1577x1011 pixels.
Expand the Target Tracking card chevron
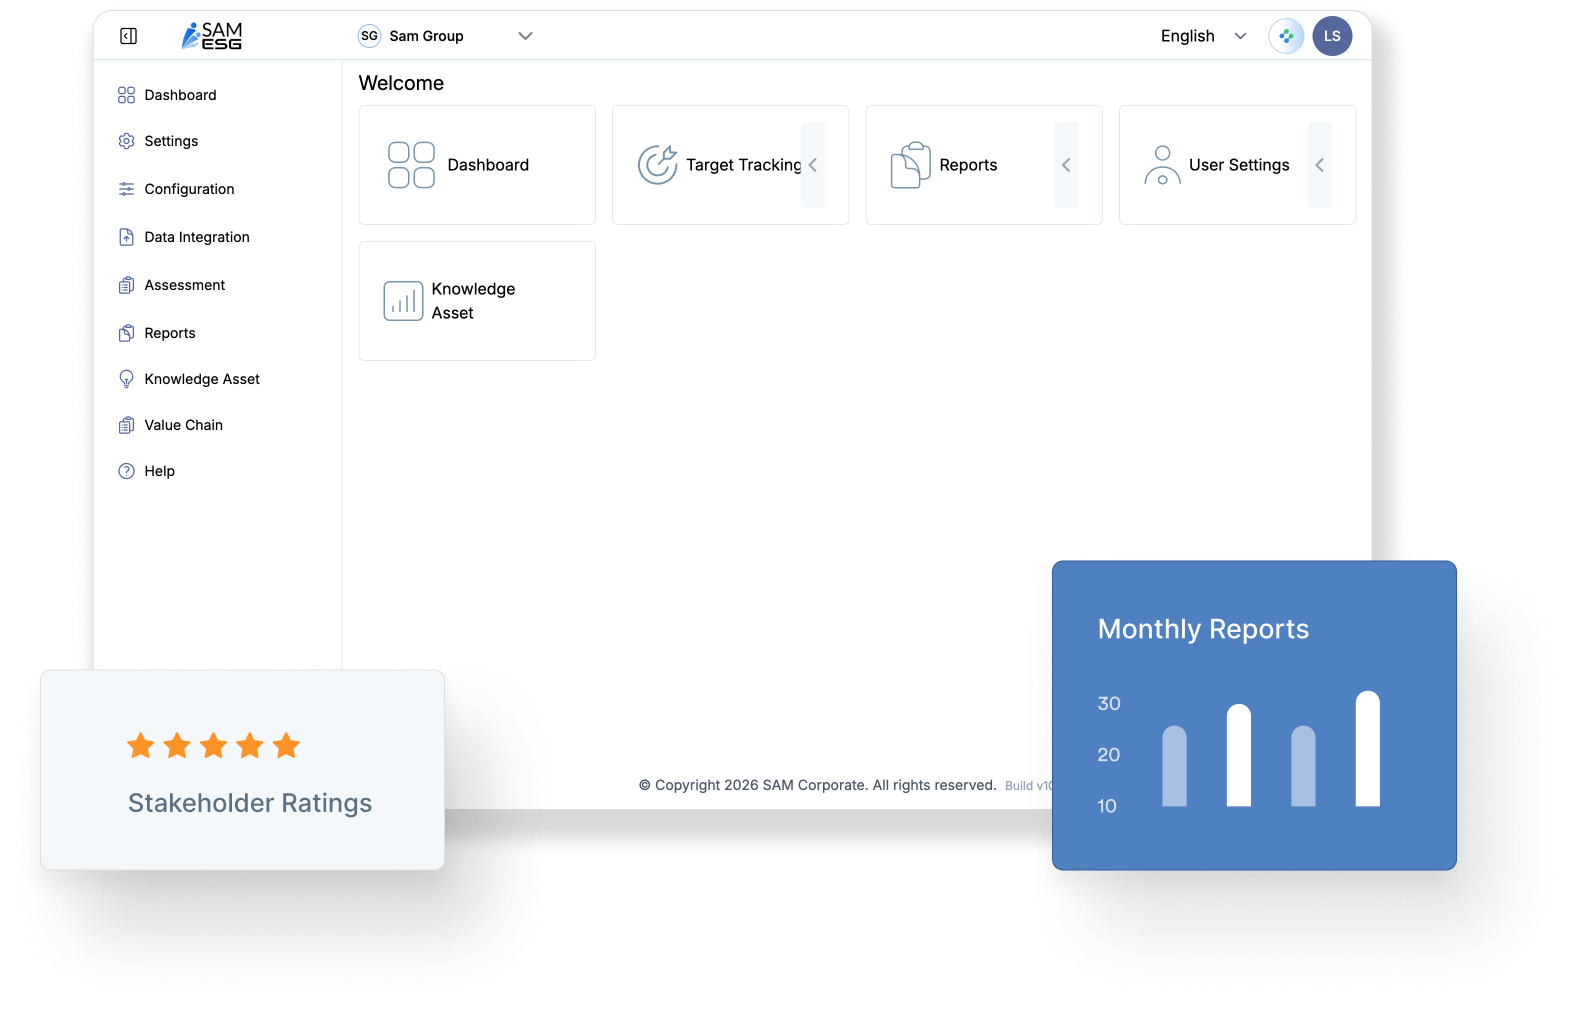[x=813, y=165]
